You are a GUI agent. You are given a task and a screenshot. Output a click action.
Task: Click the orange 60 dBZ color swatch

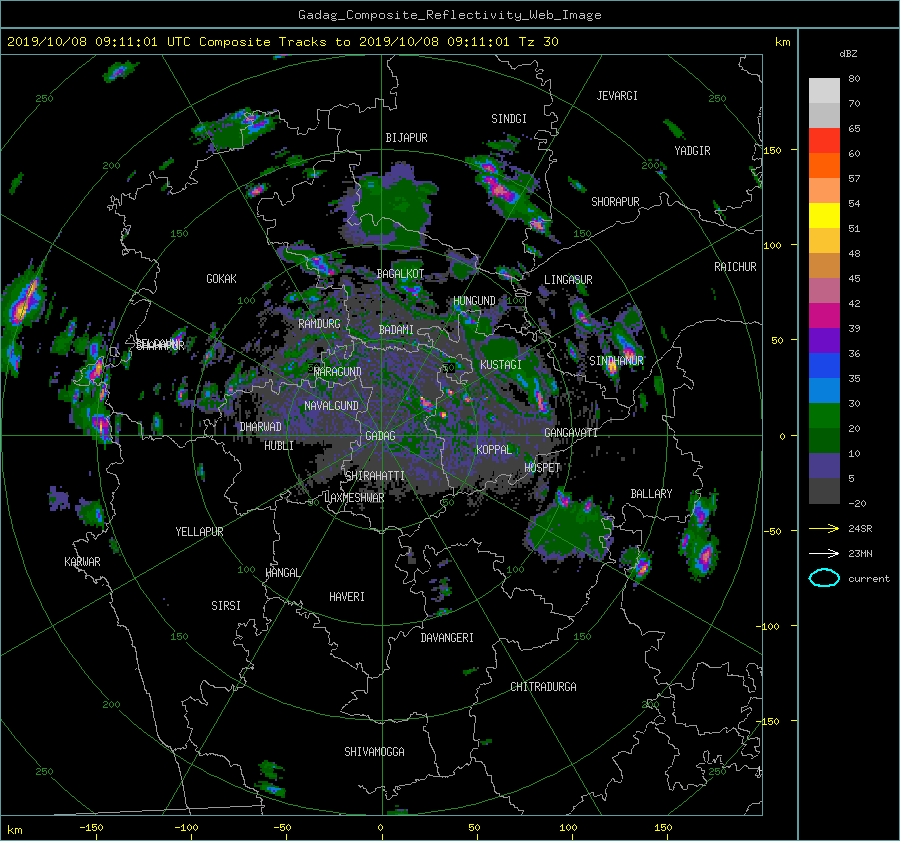[x=824, y=166]
